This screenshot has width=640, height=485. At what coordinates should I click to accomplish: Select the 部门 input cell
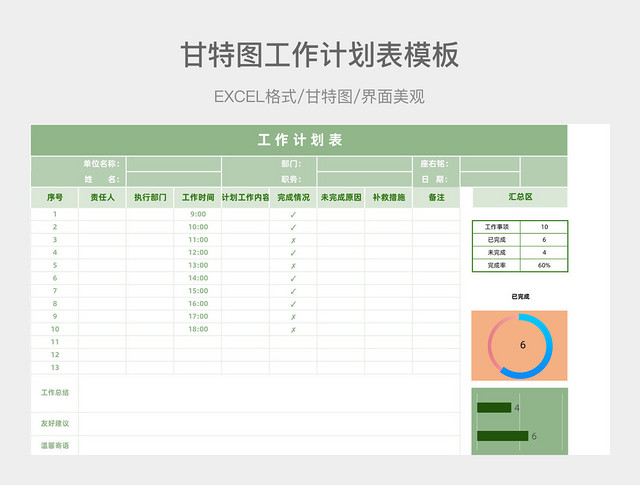tap(364, 164)
